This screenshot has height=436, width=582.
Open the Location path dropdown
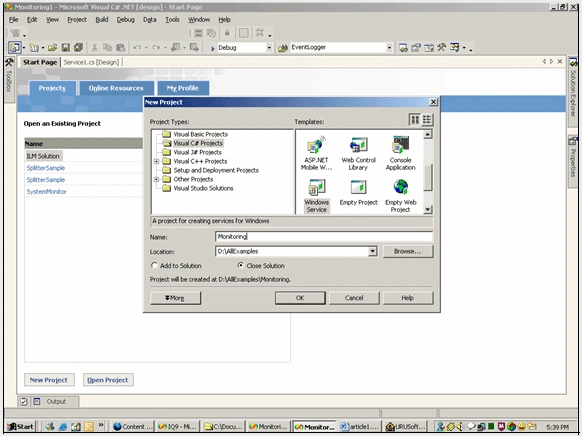point(372,252)
